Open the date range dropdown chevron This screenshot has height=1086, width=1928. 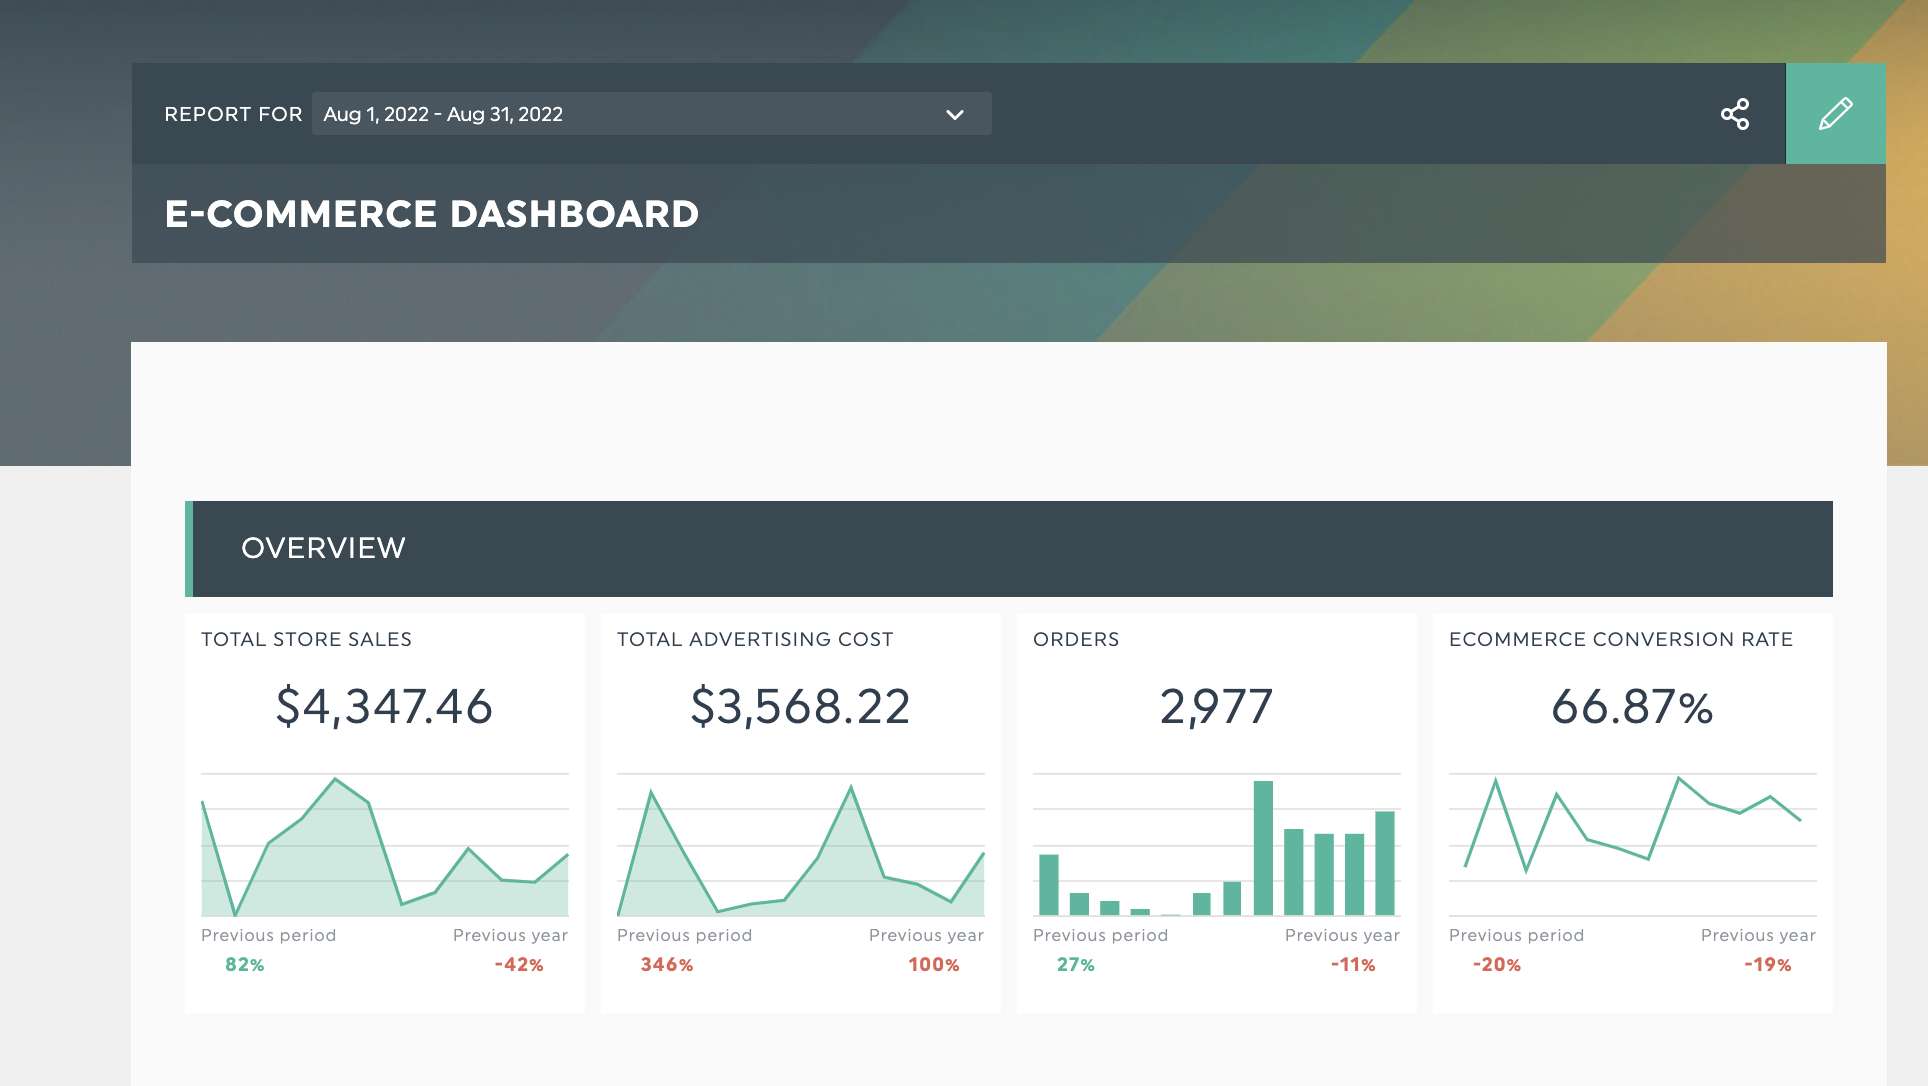click(955, 115)
